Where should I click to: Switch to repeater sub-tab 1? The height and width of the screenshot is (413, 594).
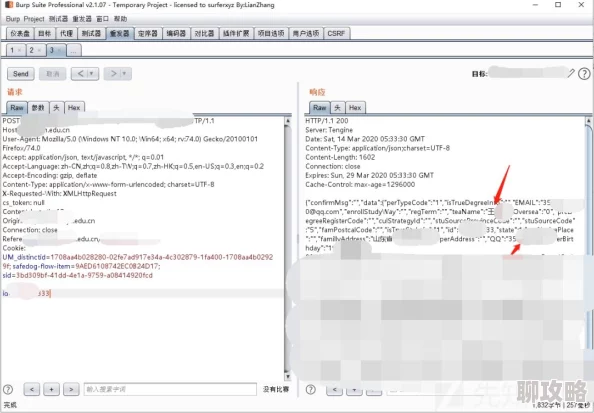pyautogui.click(x=12, y=50)
